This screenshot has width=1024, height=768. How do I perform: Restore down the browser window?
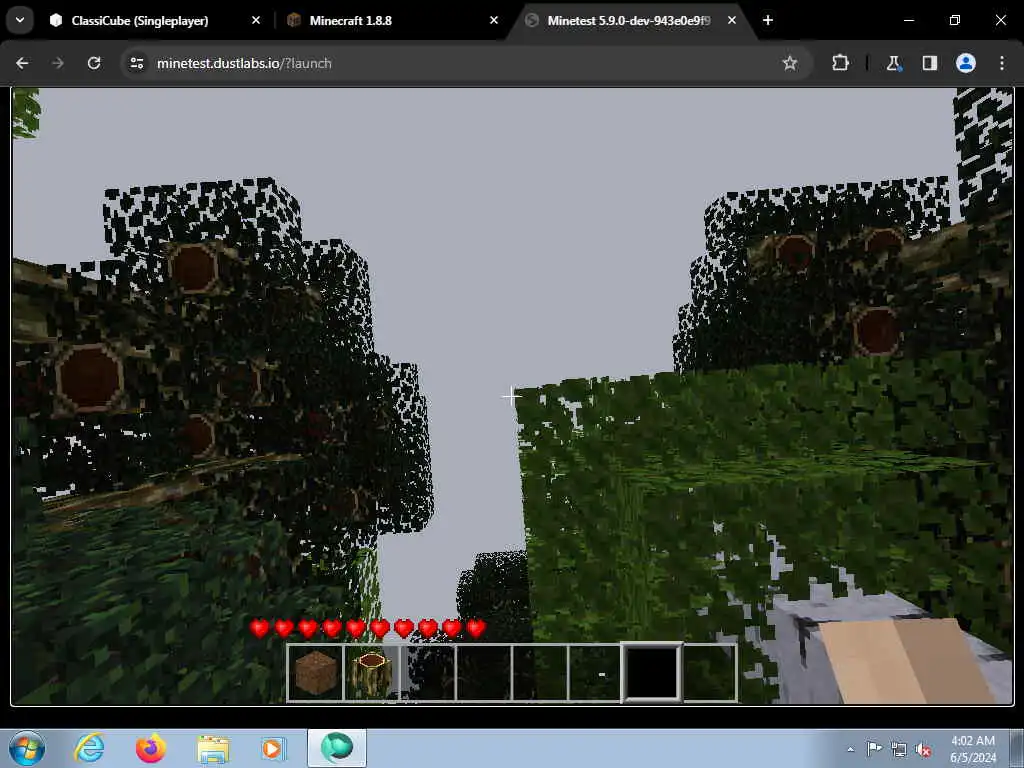(x=955, y=20)
